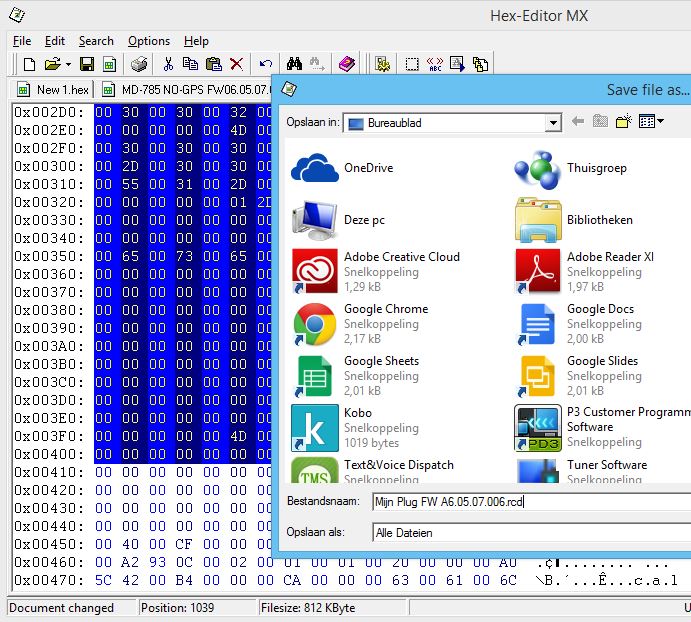This screenshot has width=691, height=622.
Task: Open the Help menu
Action: [196, 41]
